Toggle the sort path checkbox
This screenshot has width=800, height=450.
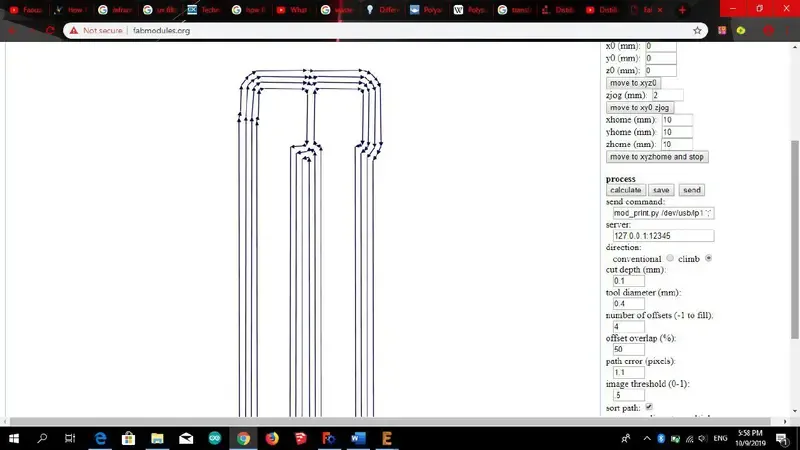[x=648, y=407]
